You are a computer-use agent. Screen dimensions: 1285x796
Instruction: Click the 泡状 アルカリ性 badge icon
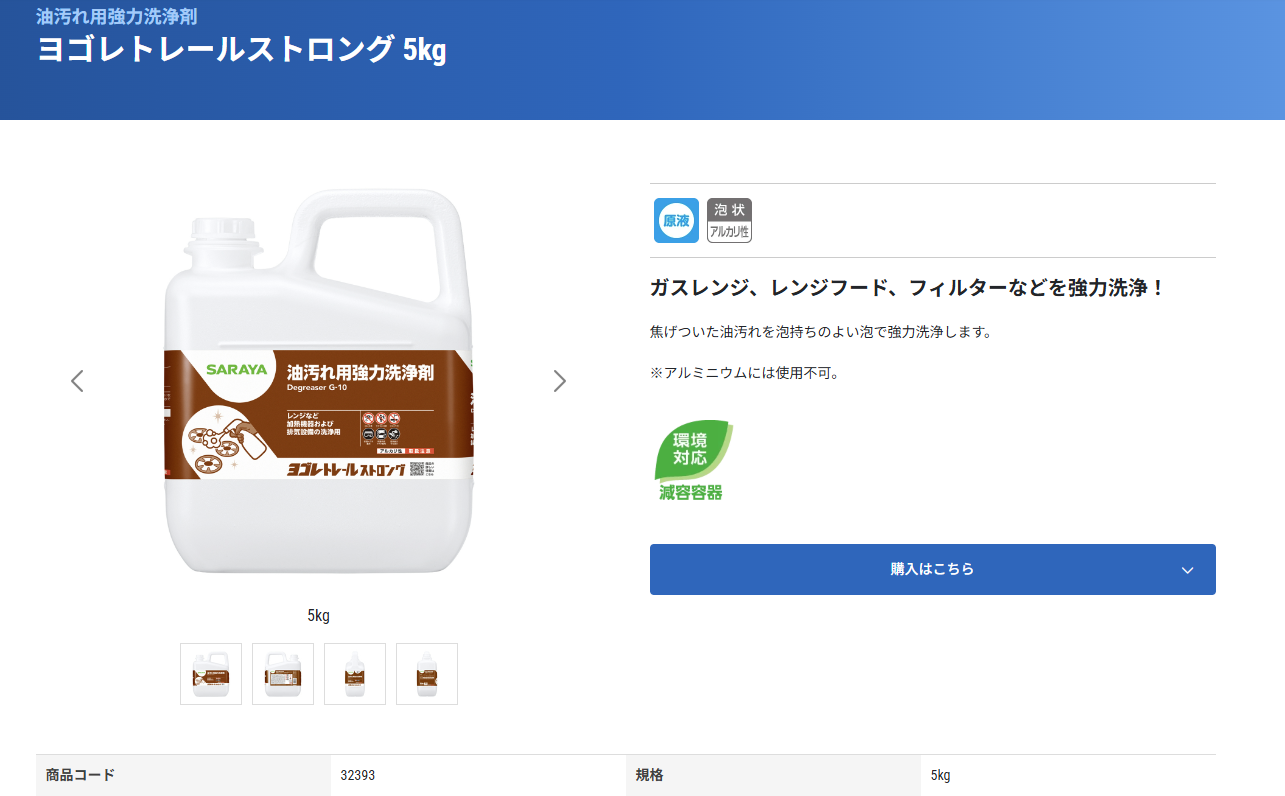(x=729, y=220)
